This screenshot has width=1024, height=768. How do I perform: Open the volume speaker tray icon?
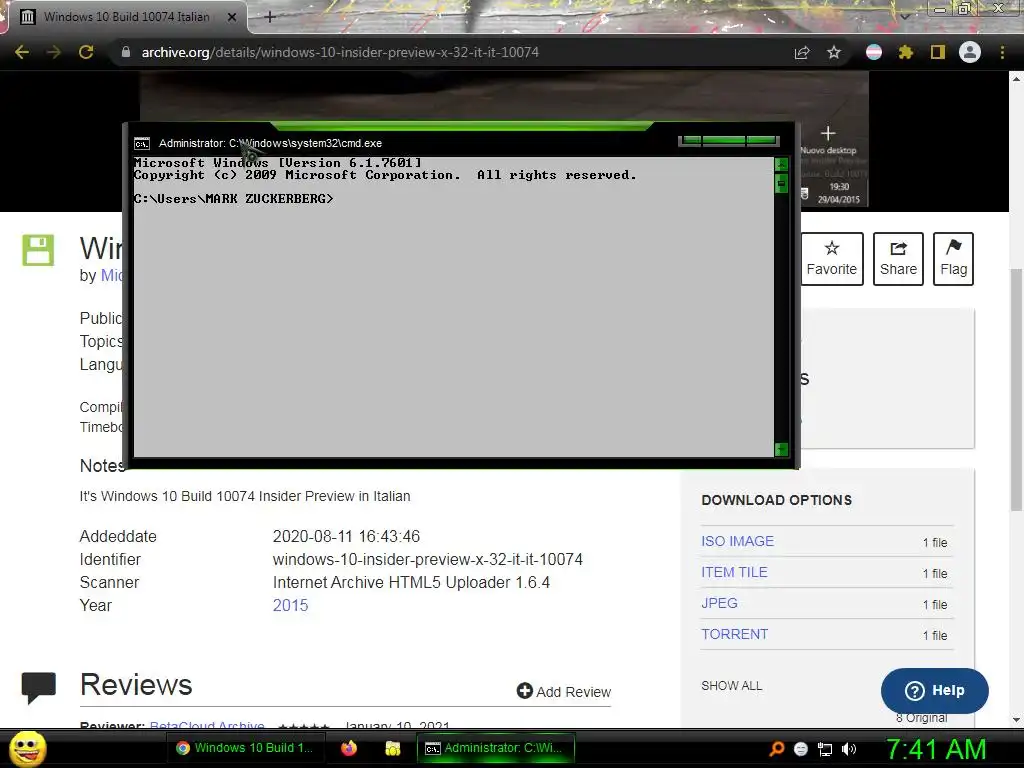pos(849,749)
